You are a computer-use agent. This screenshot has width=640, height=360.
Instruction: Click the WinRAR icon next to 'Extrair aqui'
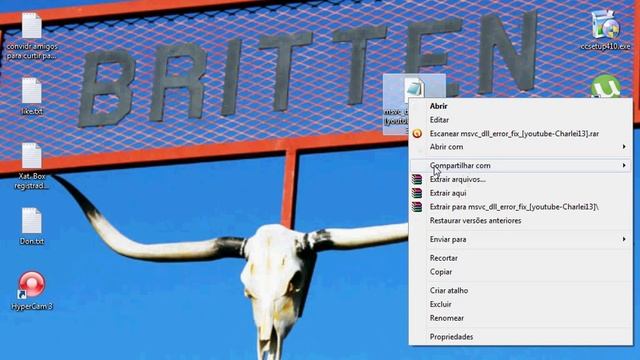tap(417, 193)
